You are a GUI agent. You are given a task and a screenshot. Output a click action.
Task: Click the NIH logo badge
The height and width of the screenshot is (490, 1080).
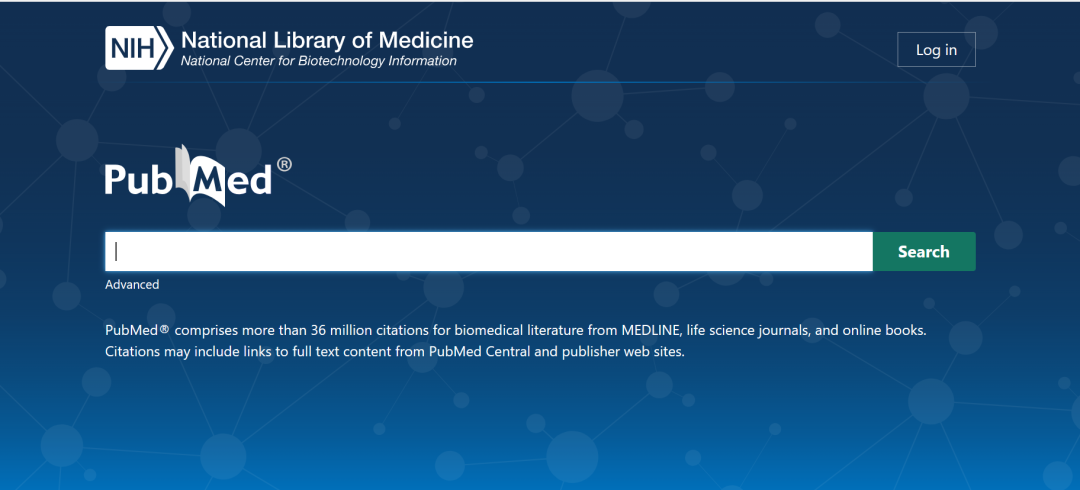point(138,48)
